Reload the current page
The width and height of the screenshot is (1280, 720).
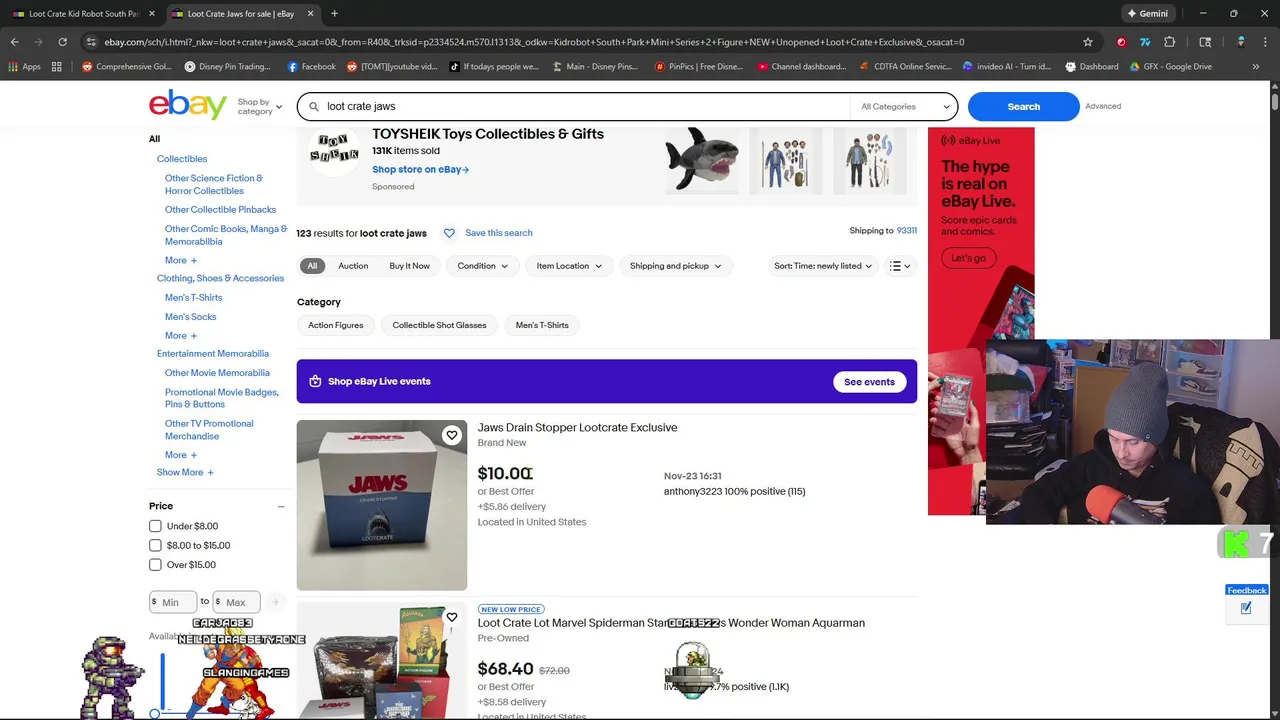pos(62,42)
